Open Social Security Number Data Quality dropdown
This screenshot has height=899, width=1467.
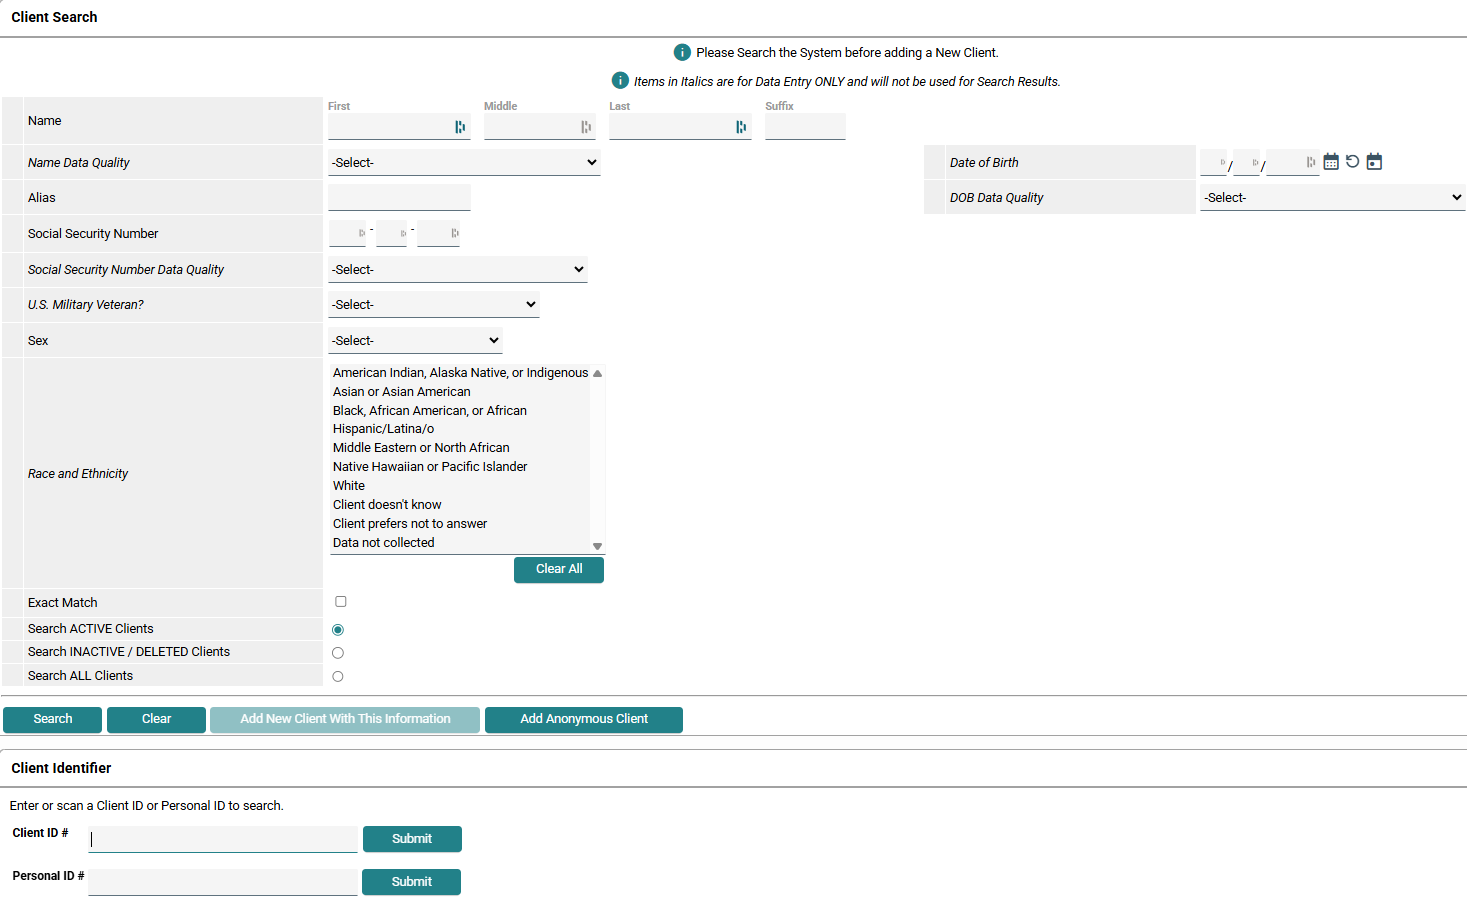point(458,269)
